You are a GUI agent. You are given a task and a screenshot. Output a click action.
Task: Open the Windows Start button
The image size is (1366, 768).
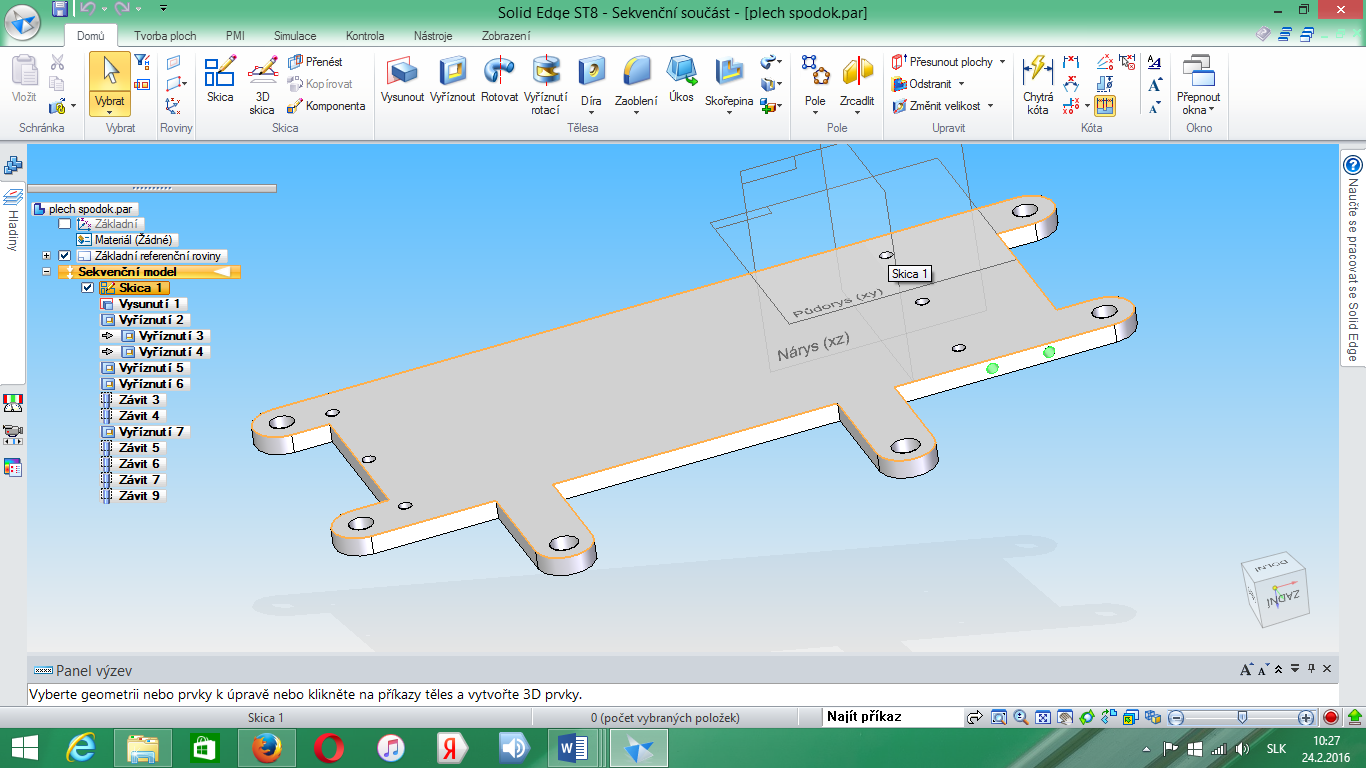click(x=24, y=748)
